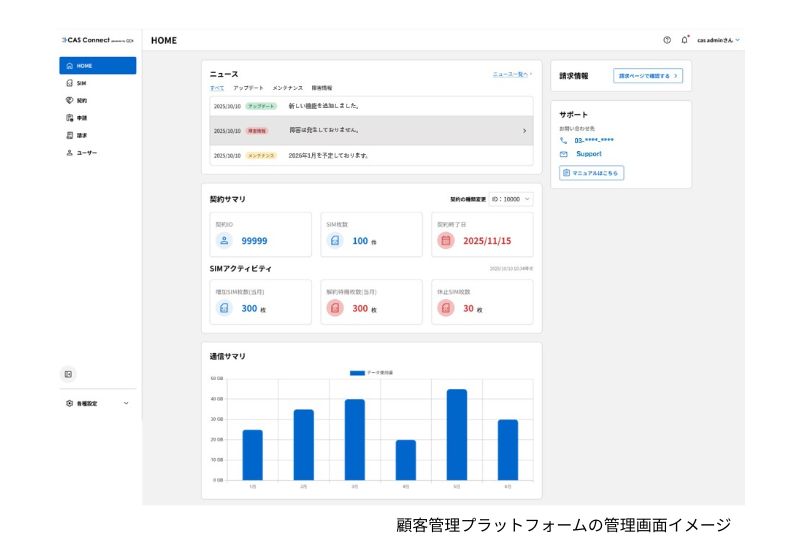Open 請求 in the sidebar

(x=81, y=135)
